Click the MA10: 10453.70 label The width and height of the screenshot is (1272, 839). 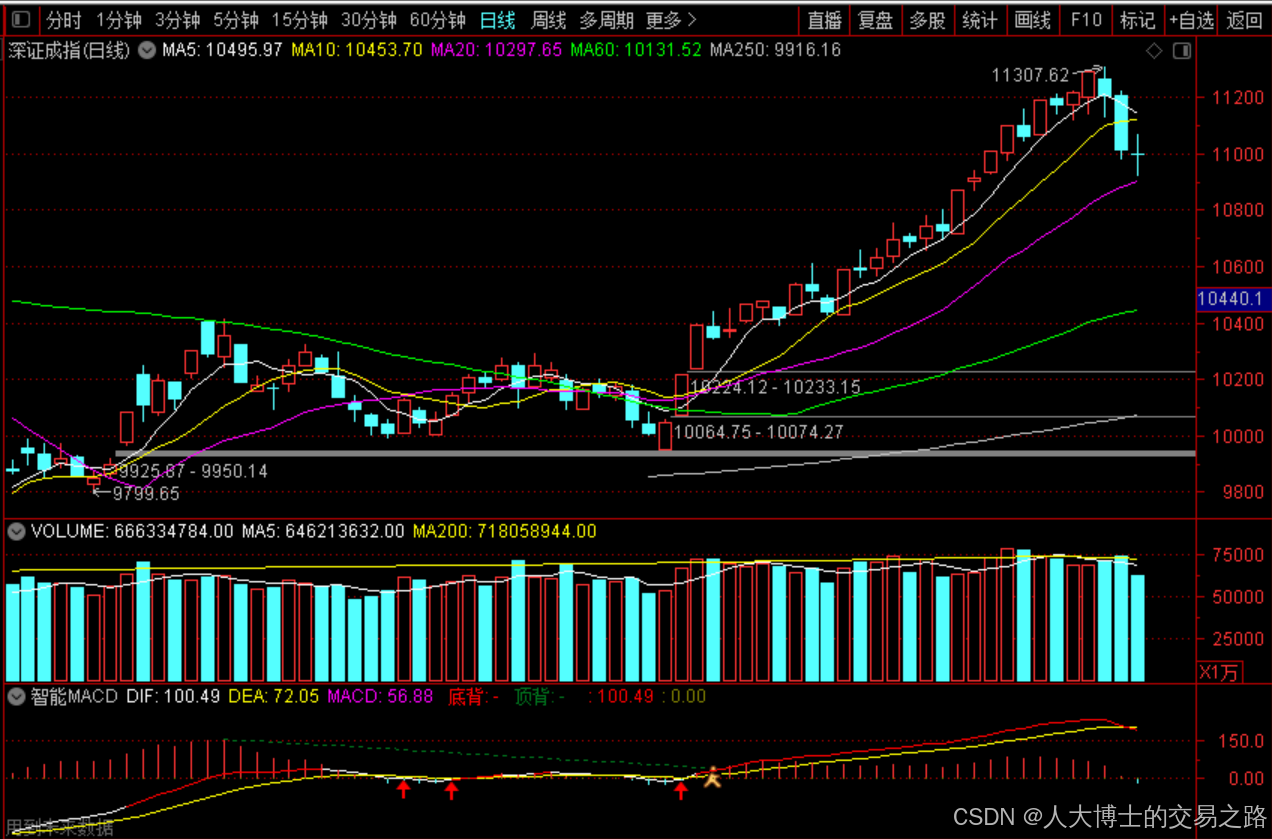[x=357, y=50]
